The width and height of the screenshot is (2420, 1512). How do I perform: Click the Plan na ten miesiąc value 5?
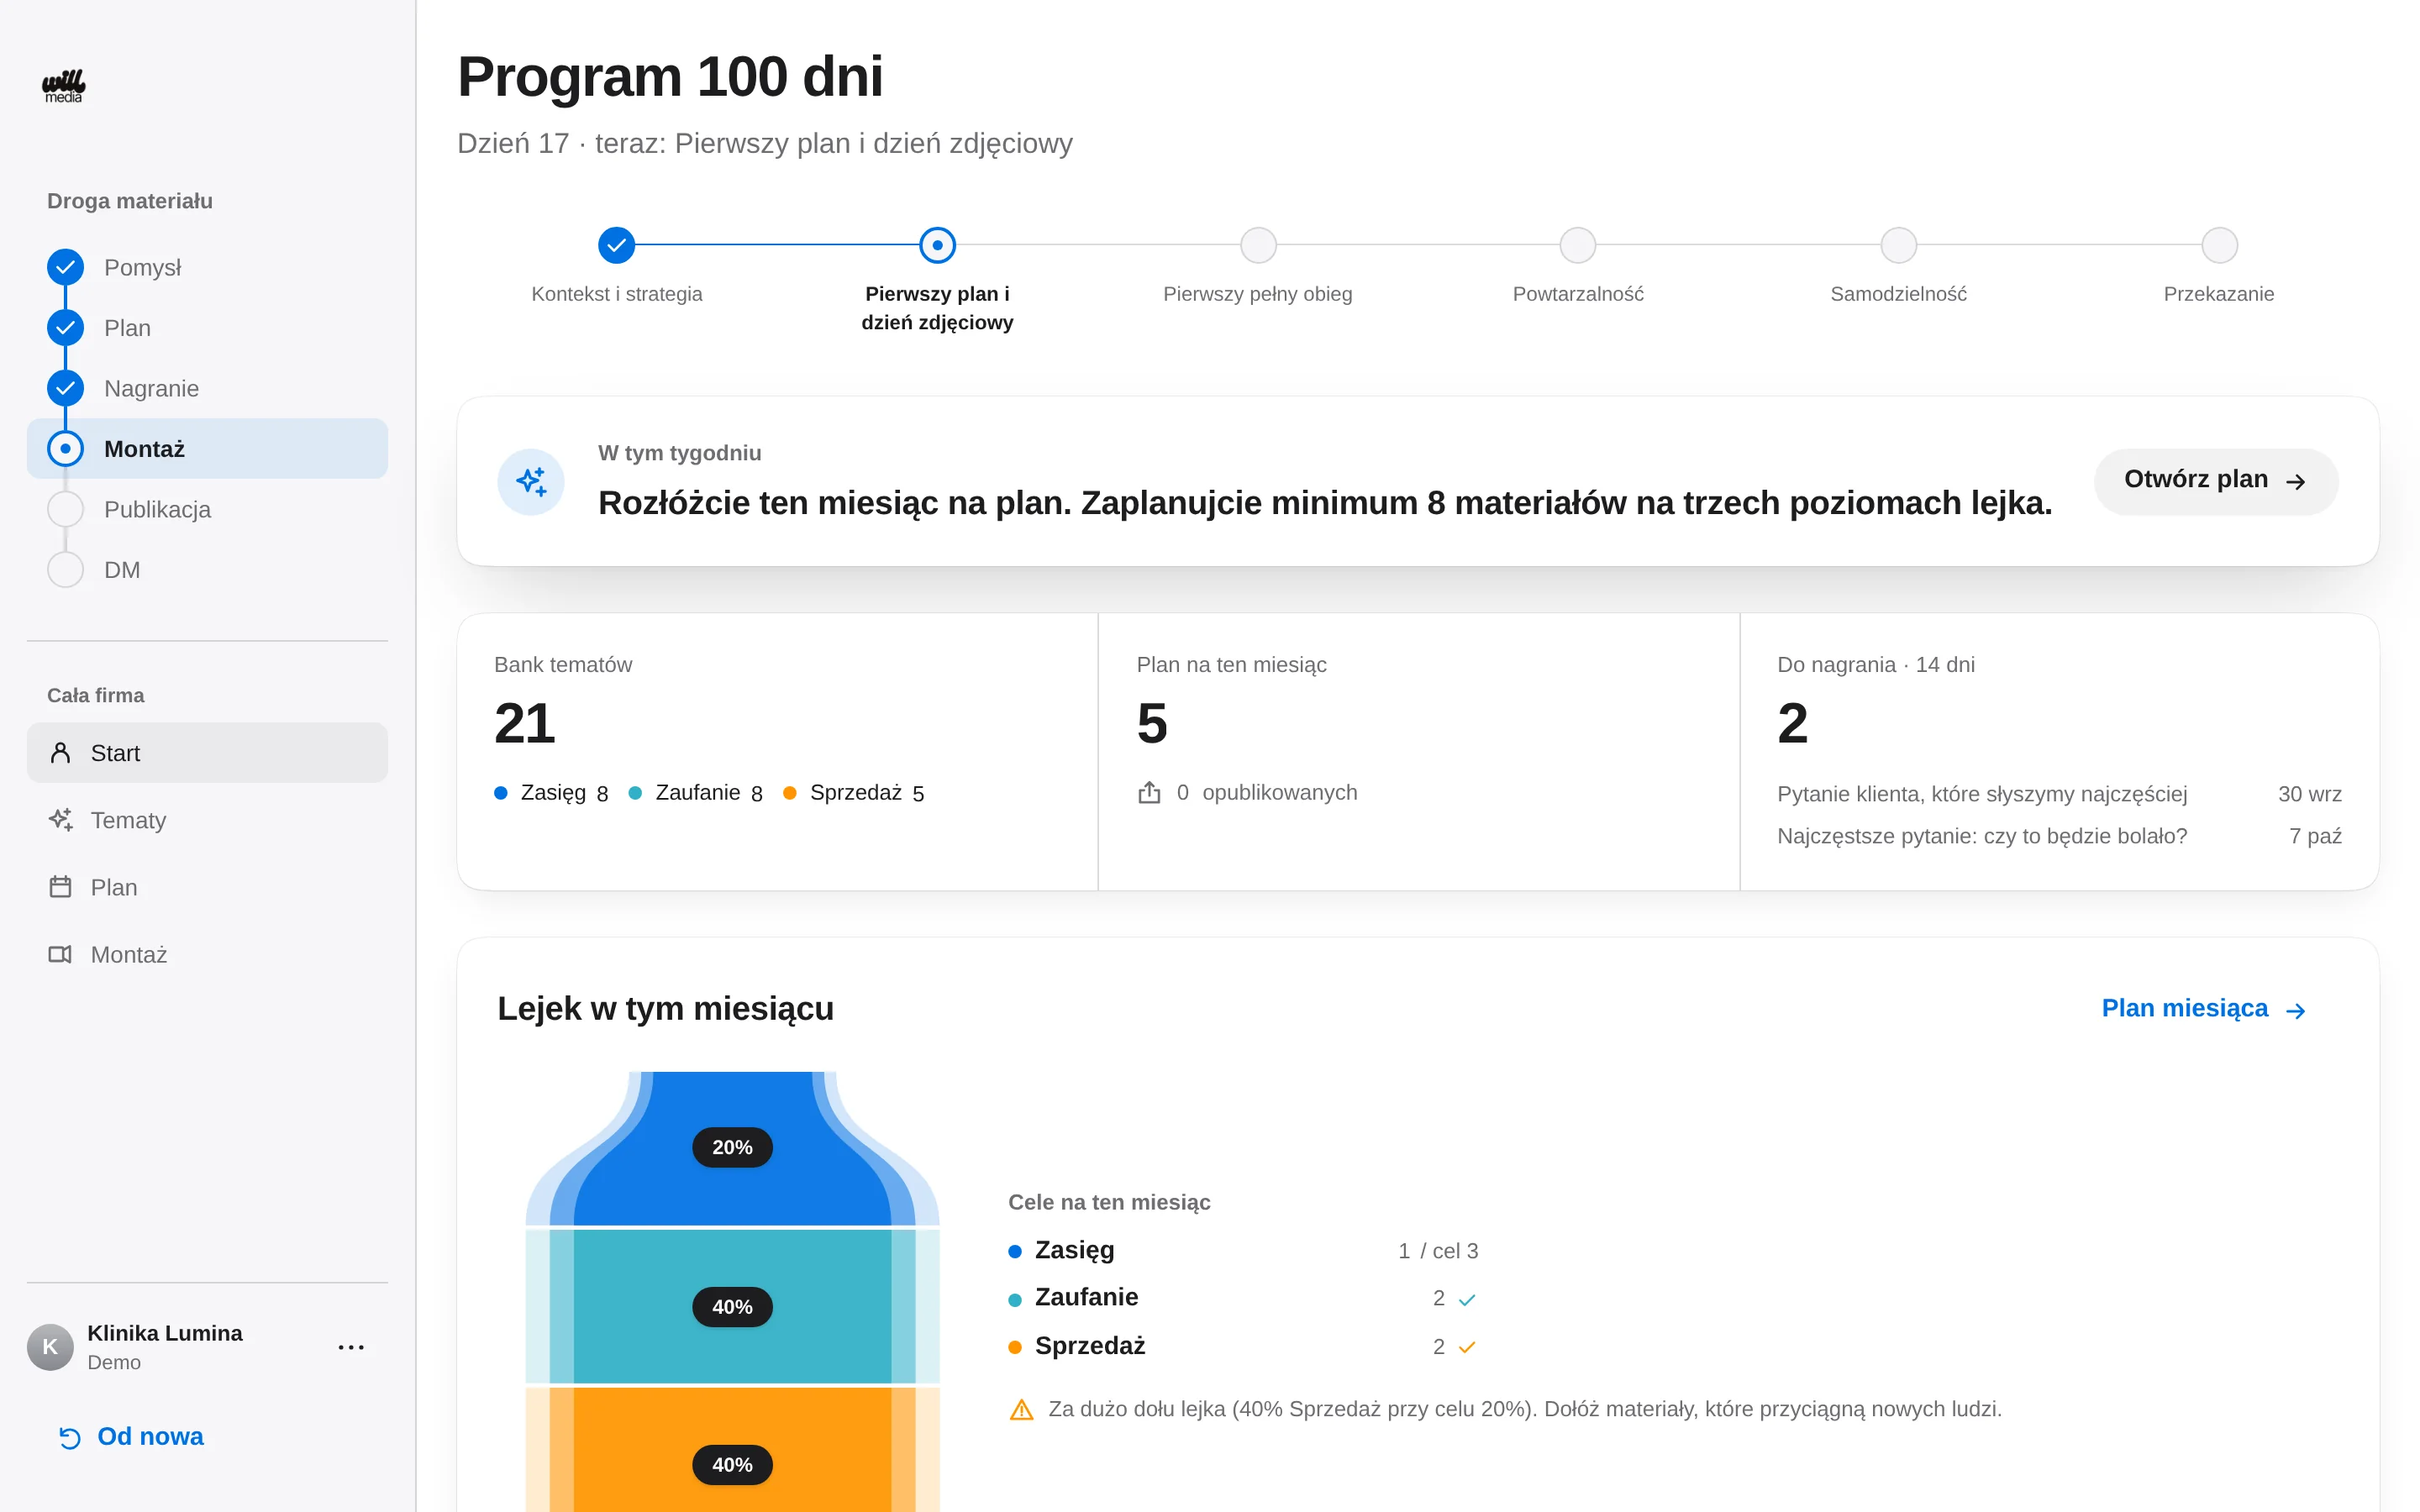(x=1152, y=724)
